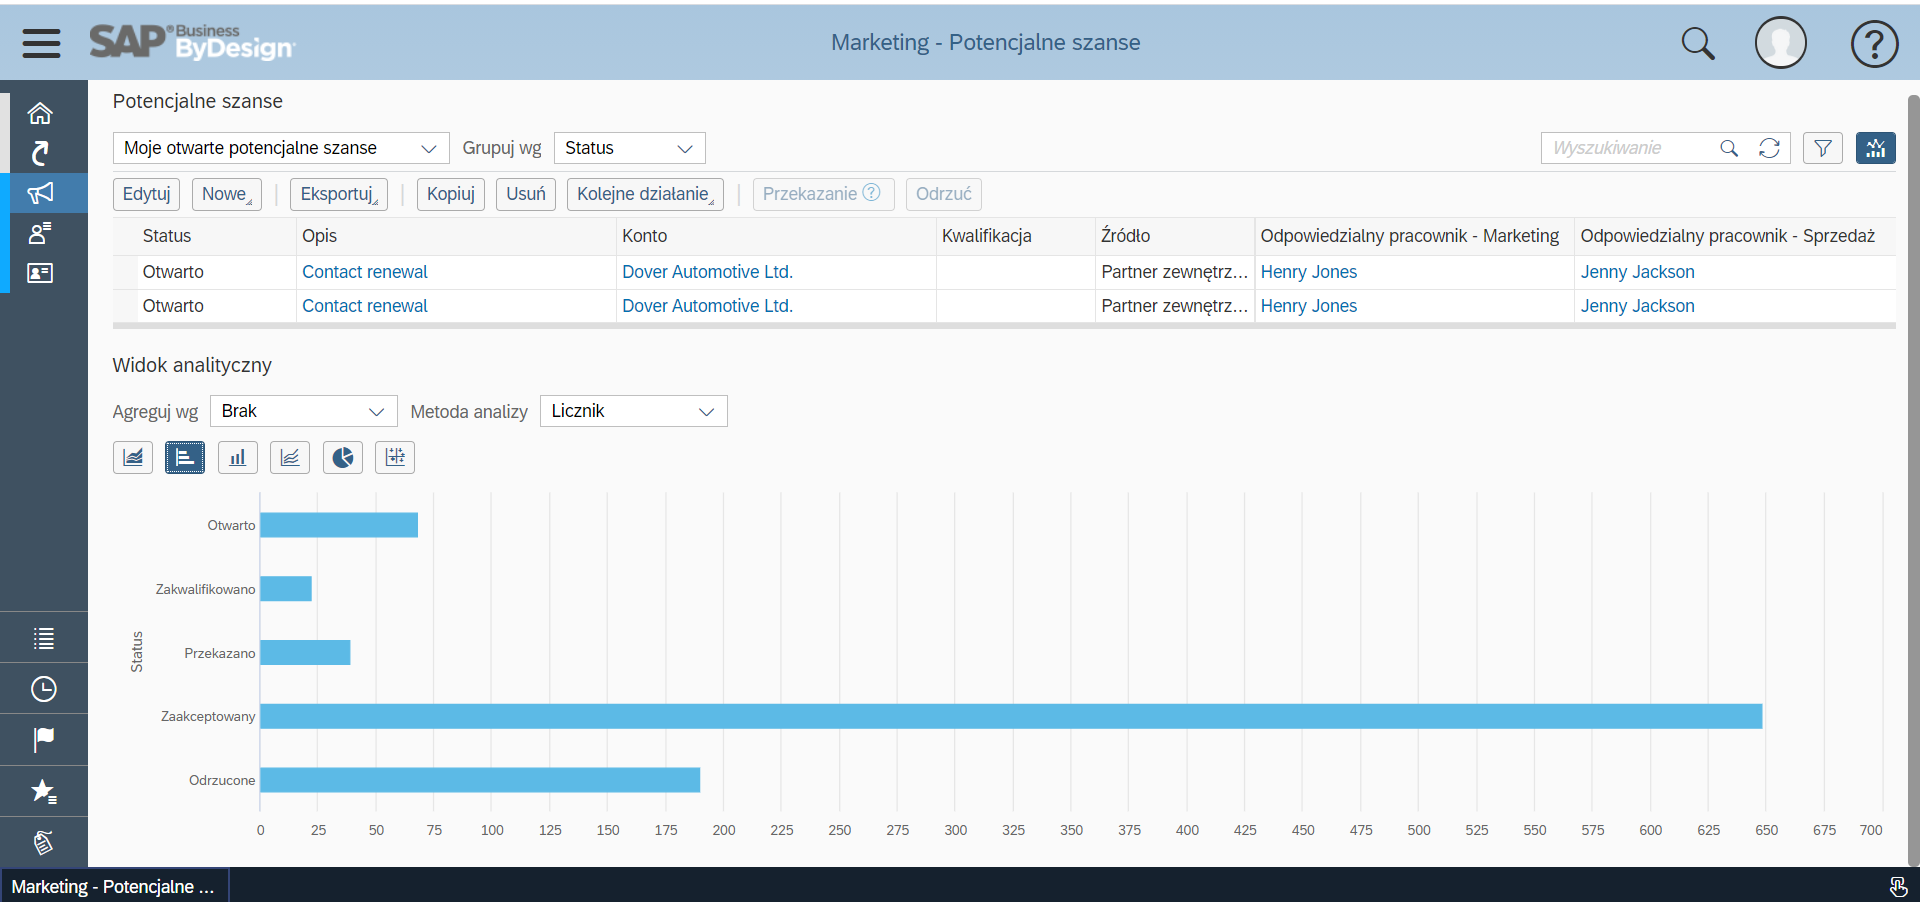
Task: Open the hamburger navigation menu
Action: tap(41, 43)
